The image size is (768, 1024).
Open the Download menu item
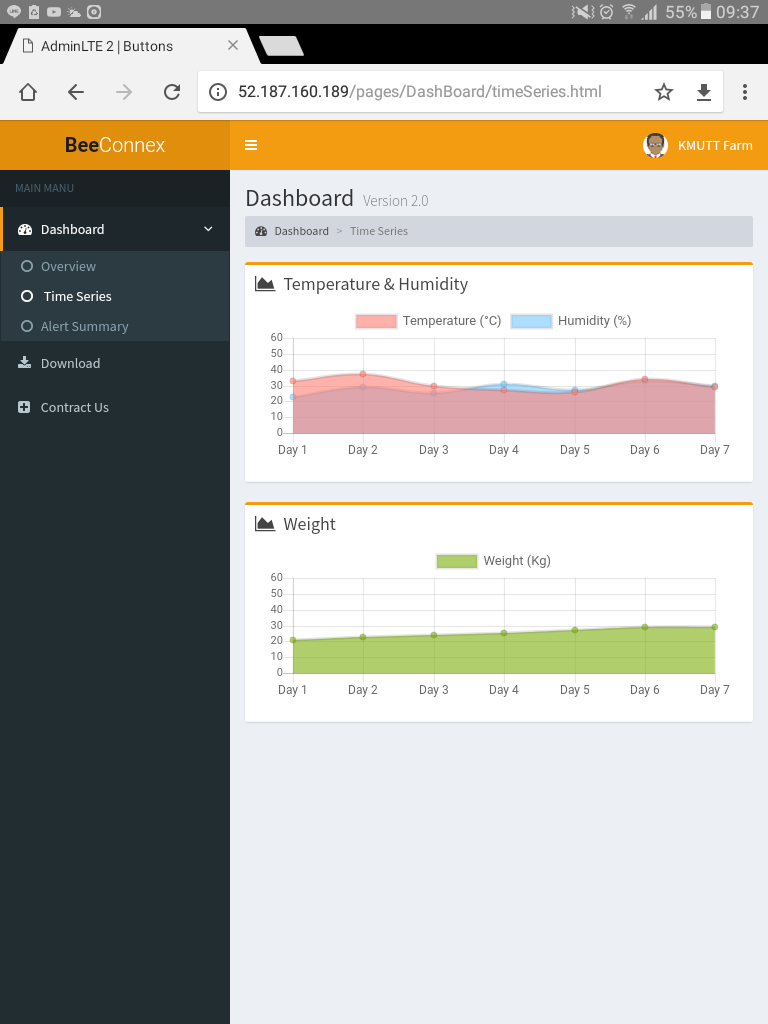pos(70,364)
